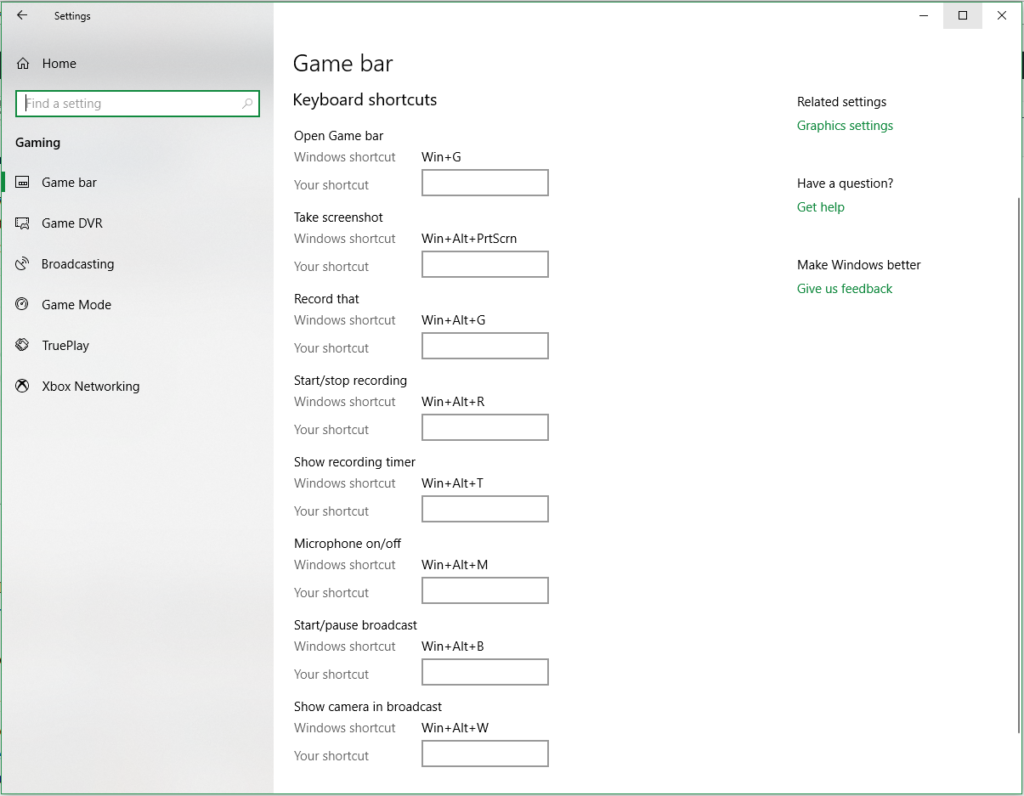Click the Get help link
Image resolution: width=1024 pixels, height=796 pixels.
tap(820, 207)
